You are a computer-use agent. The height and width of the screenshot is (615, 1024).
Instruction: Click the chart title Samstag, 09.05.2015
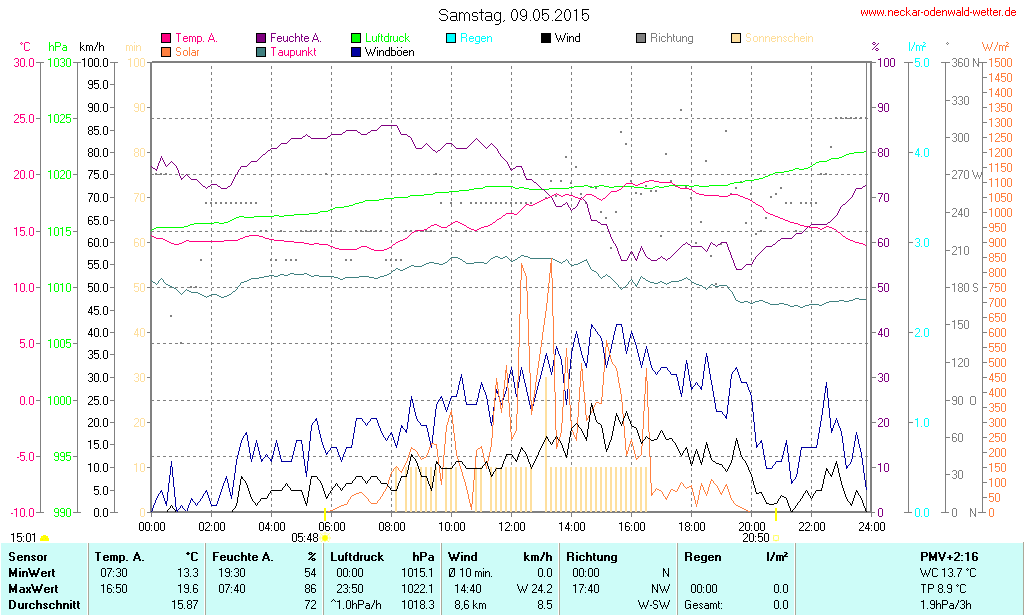pos(514,15)
